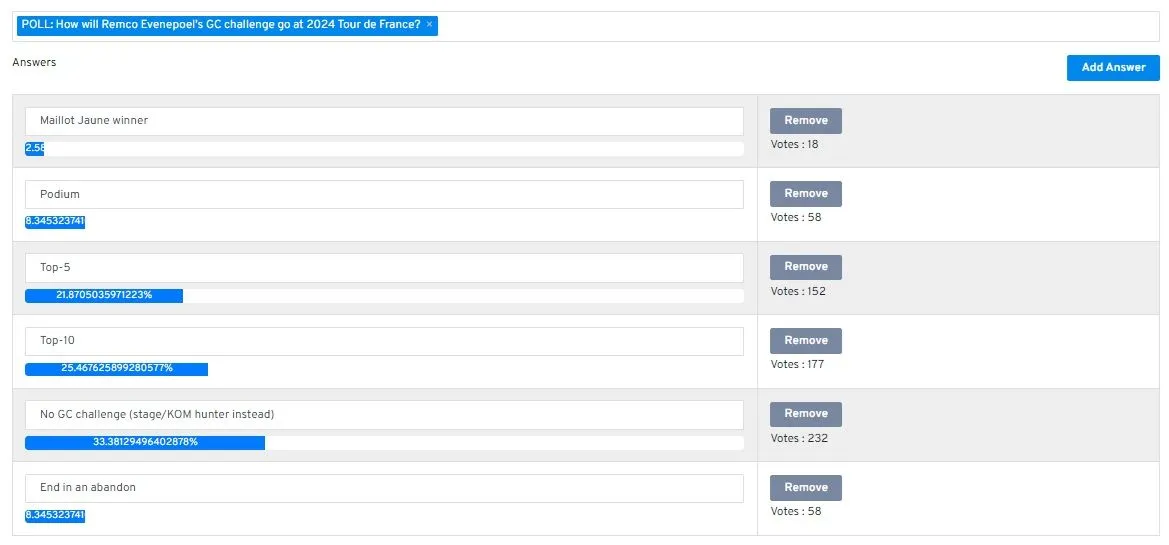Click the Votes : 152 text
1169x545 pixels.
point(798,292)
